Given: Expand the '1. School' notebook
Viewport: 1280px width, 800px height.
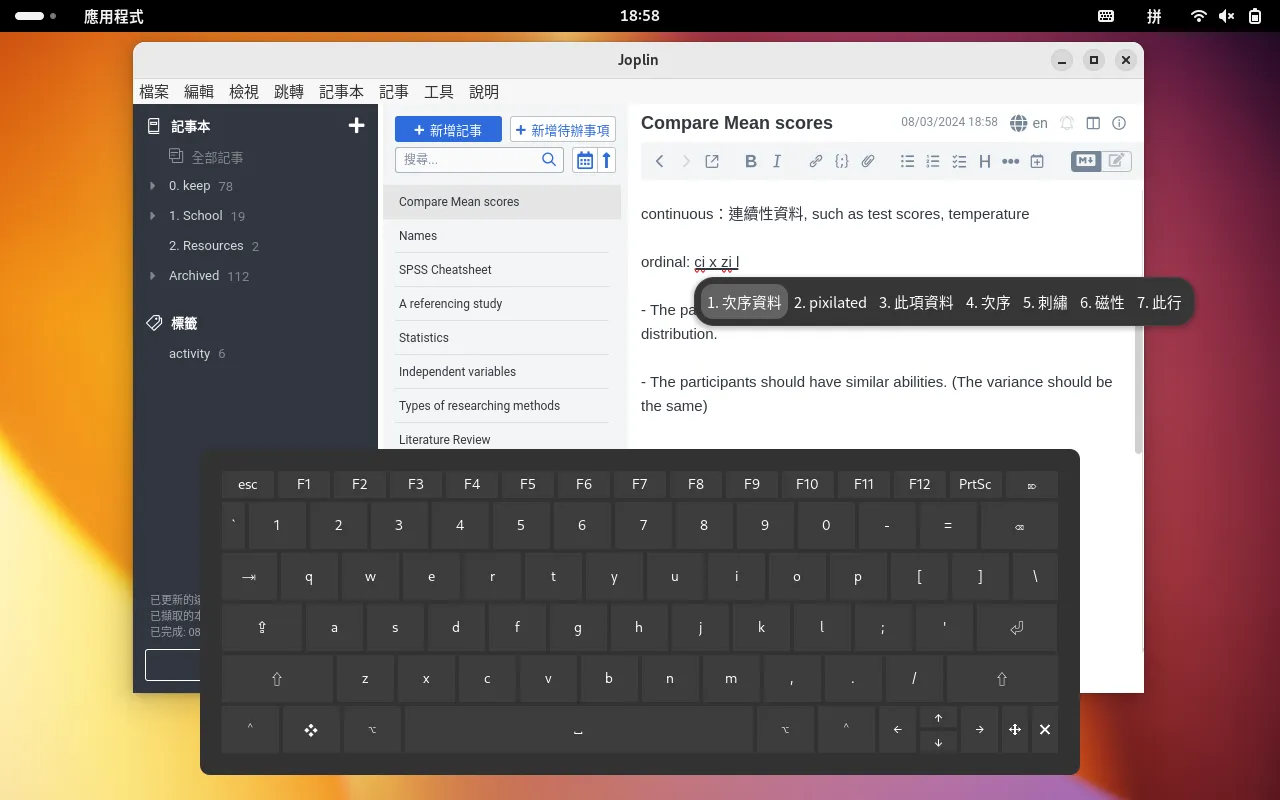Looking at the screenshot, I should (x=153, y=216).
